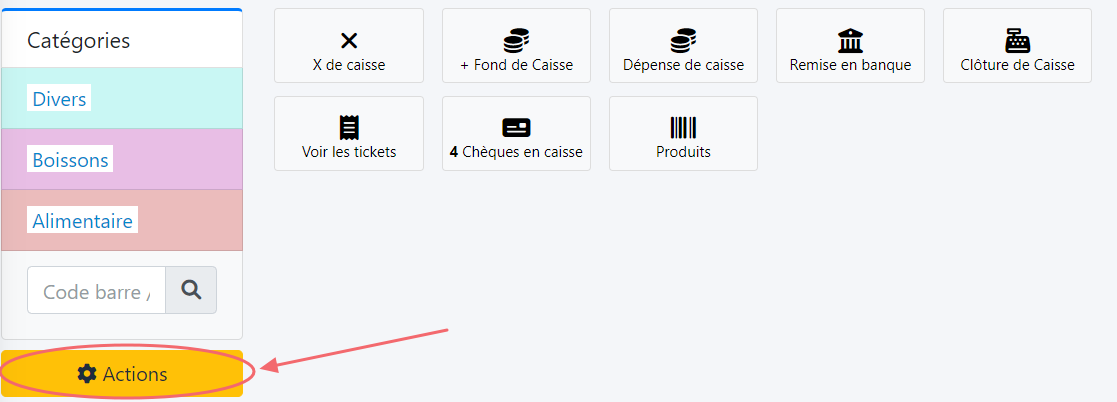The width and height of the screenshot is (1117, 402).
Task: Select the Divers category
Action: (x=60, y=99)
